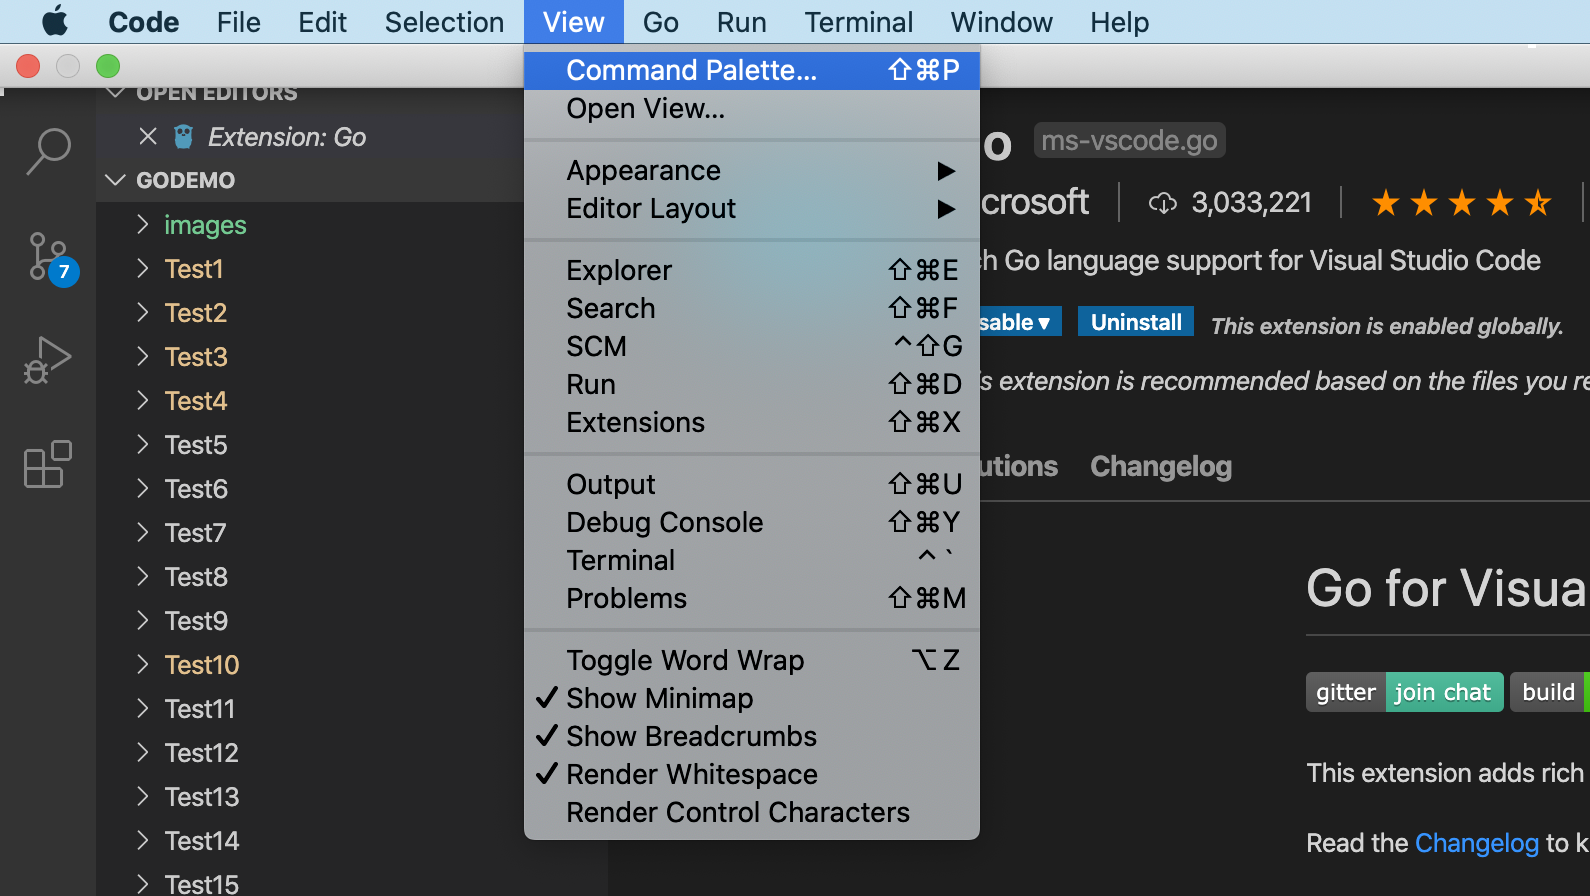Toggle Render Whitespace checked option
This screenshot has height=896, width=1590.
point(752,774)
